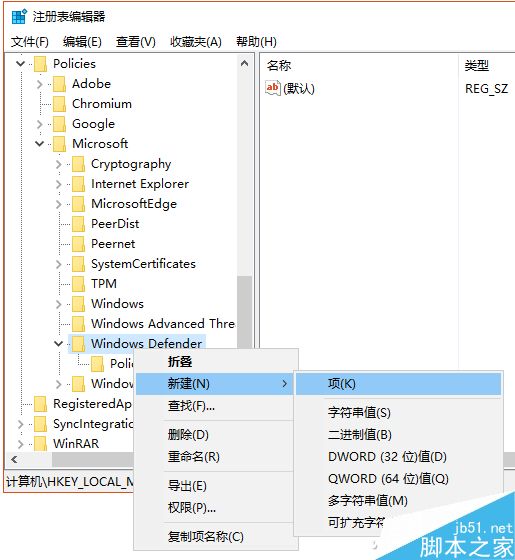Select the TPM registry key
The height and width of the screenshot is (560, 515).
(104, 284)
